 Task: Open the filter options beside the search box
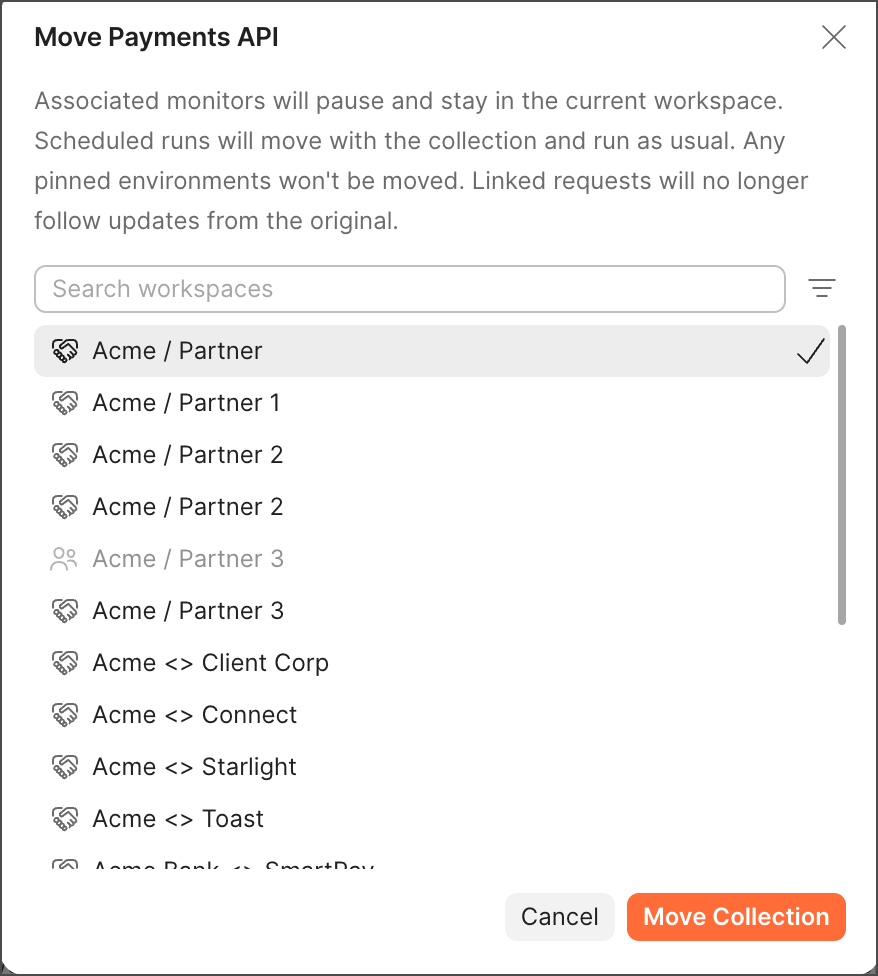pos(822,289)
